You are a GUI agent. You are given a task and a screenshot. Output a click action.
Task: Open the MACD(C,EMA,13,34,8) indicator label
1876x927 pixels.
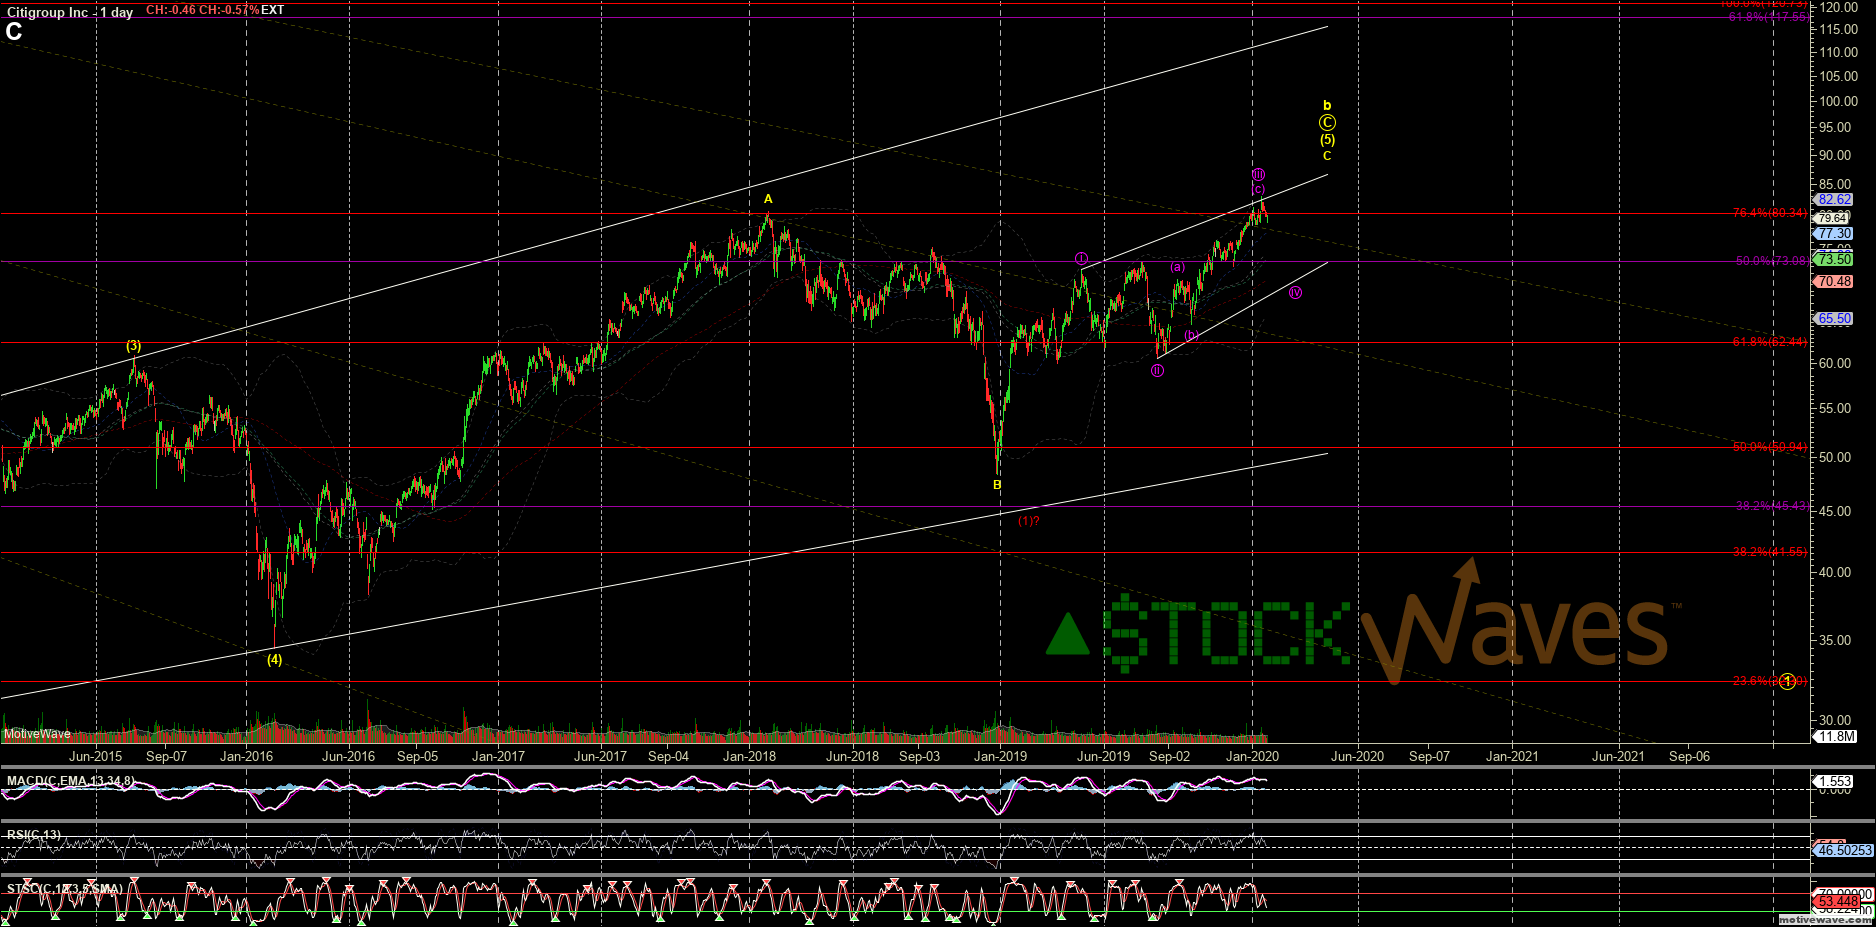coord(70,781)
